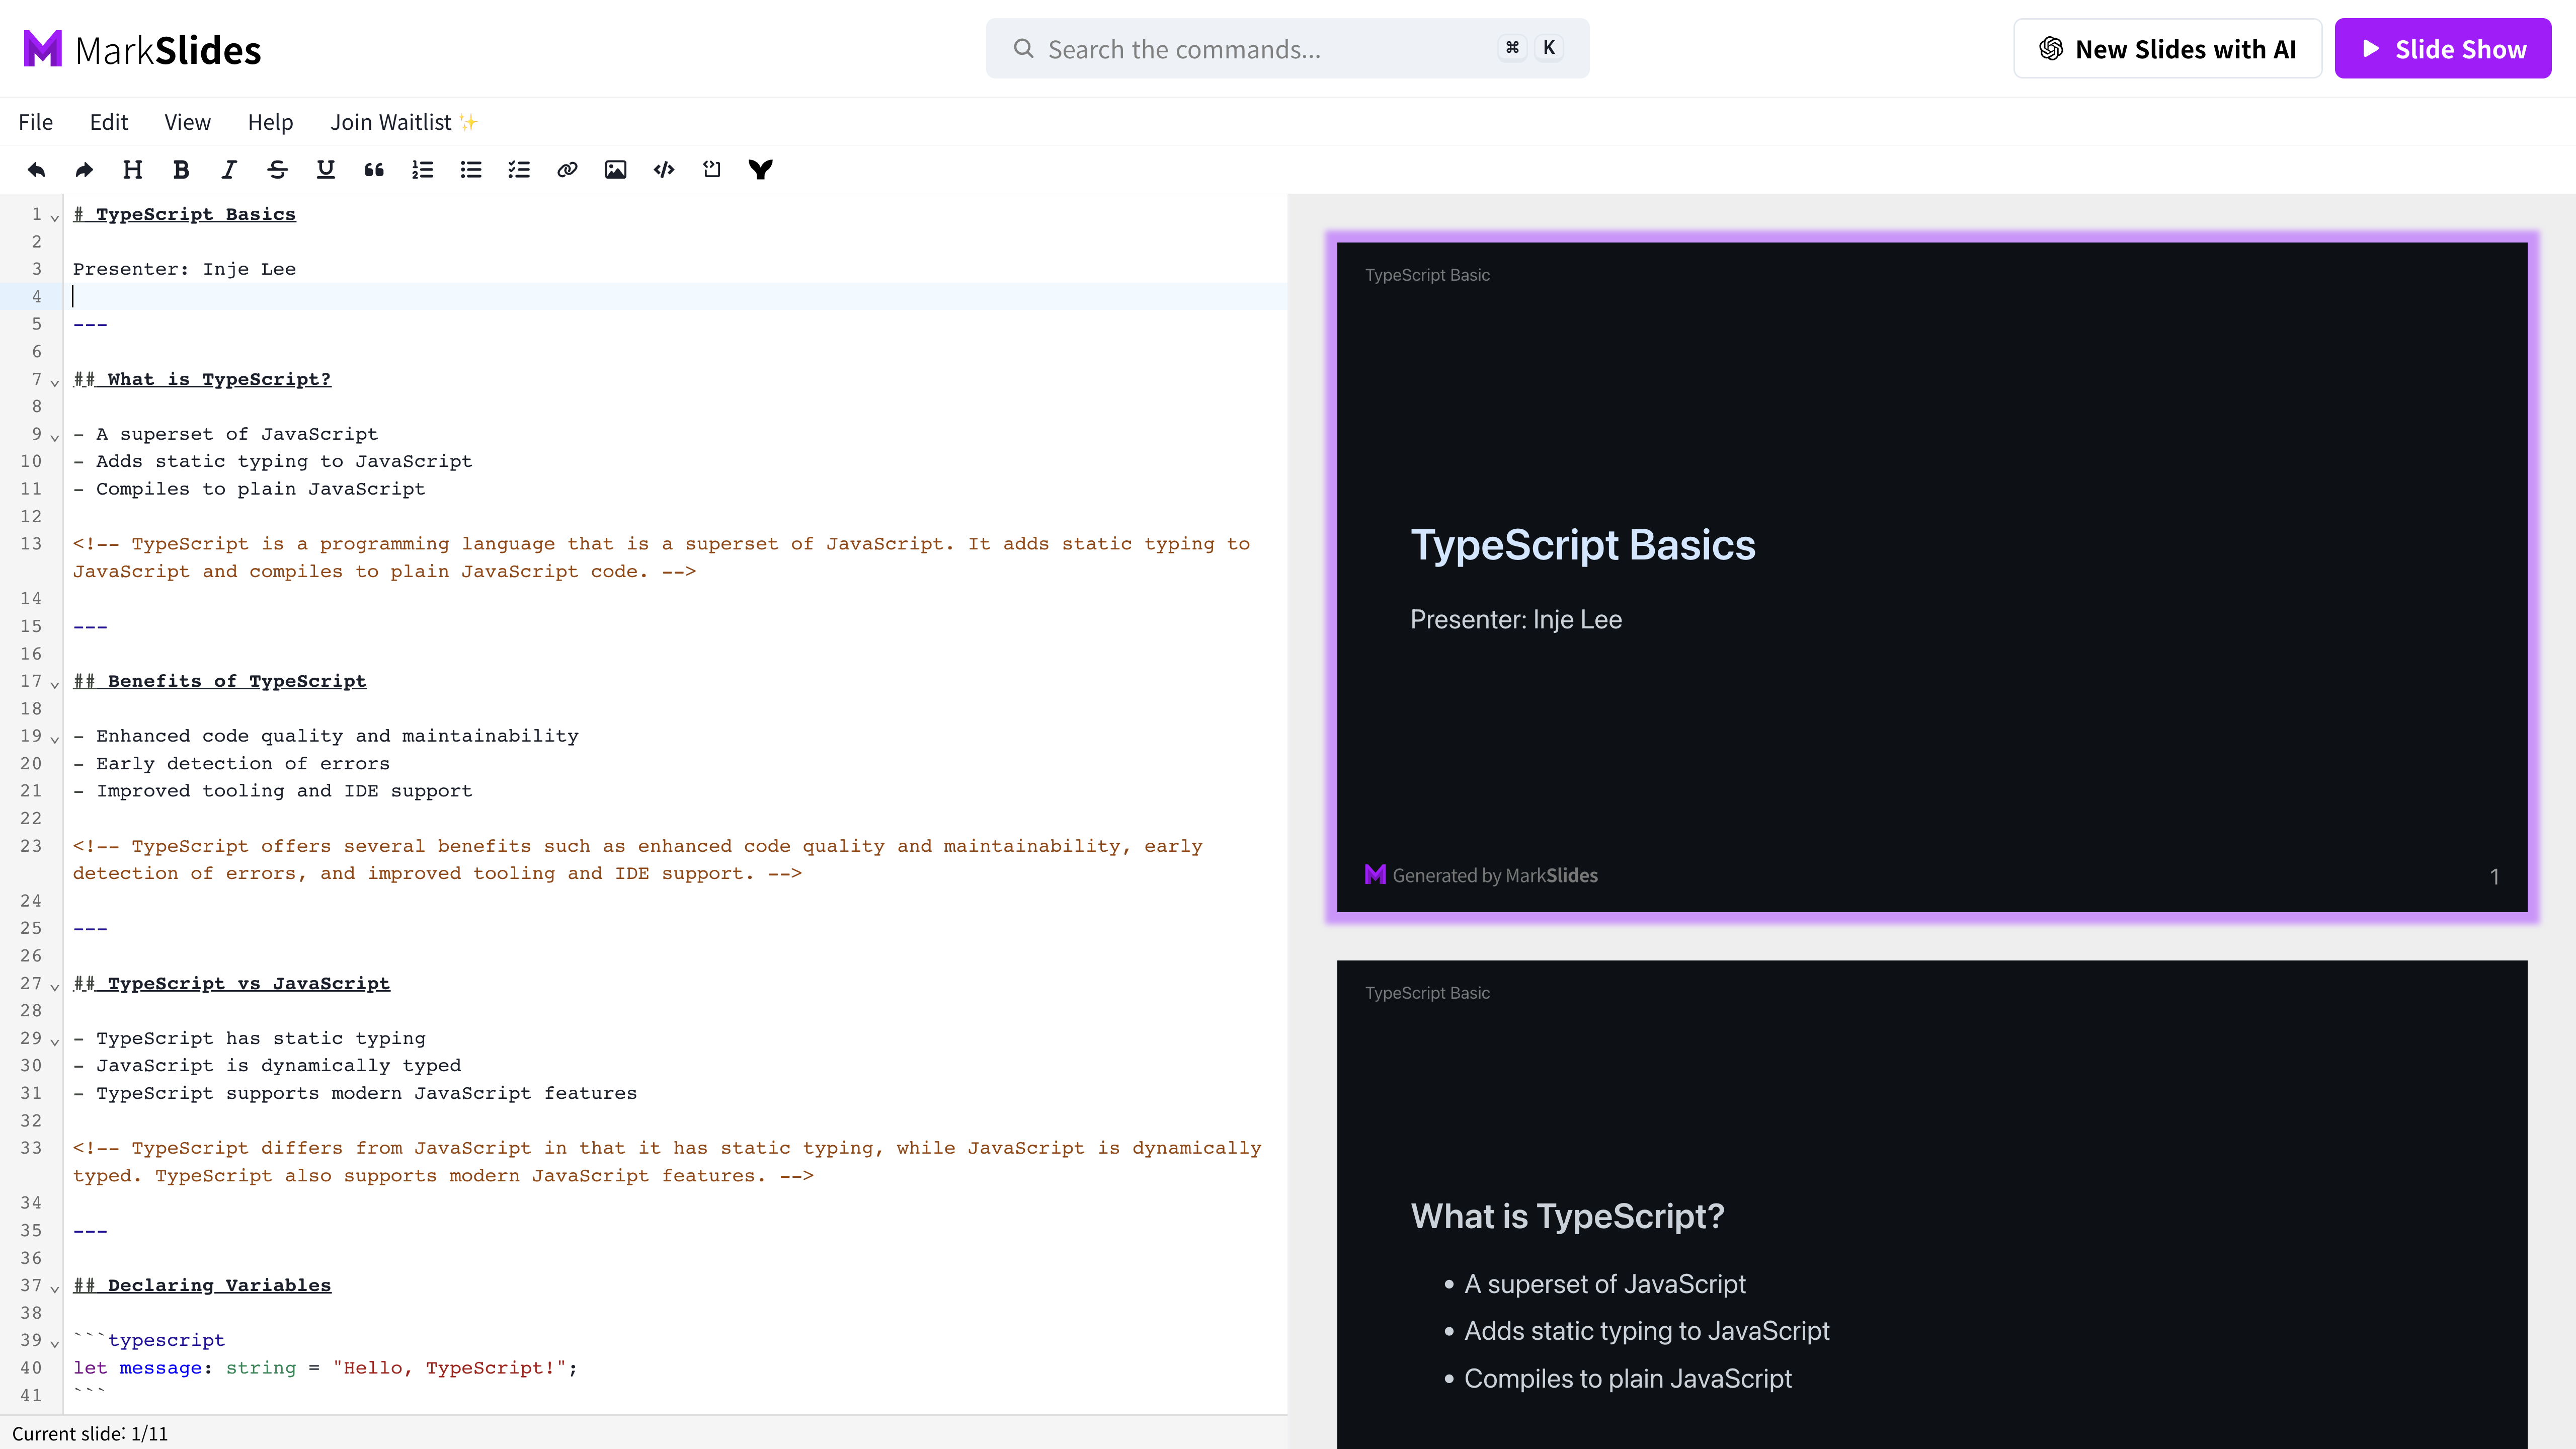
Task: Insert a blockquote
Action: tap(374, 170)
